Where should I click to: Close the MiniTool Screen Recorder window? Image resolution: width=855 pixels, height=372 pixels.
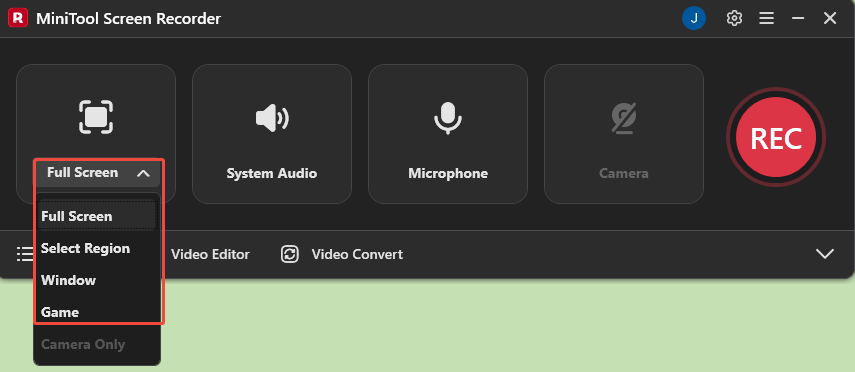830,19
